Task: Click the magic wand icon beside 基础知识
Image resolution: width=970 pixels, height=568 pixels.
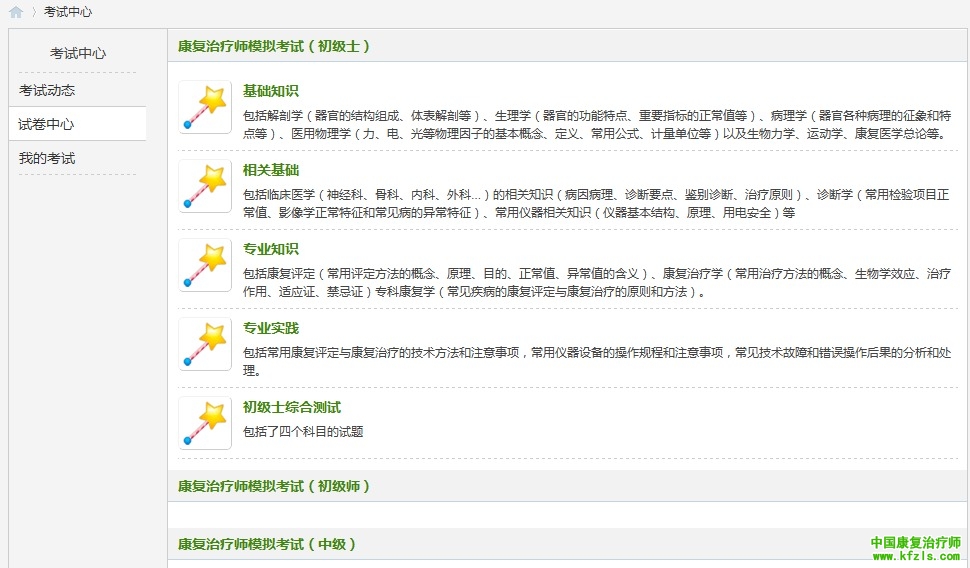Action: (205, 107)
